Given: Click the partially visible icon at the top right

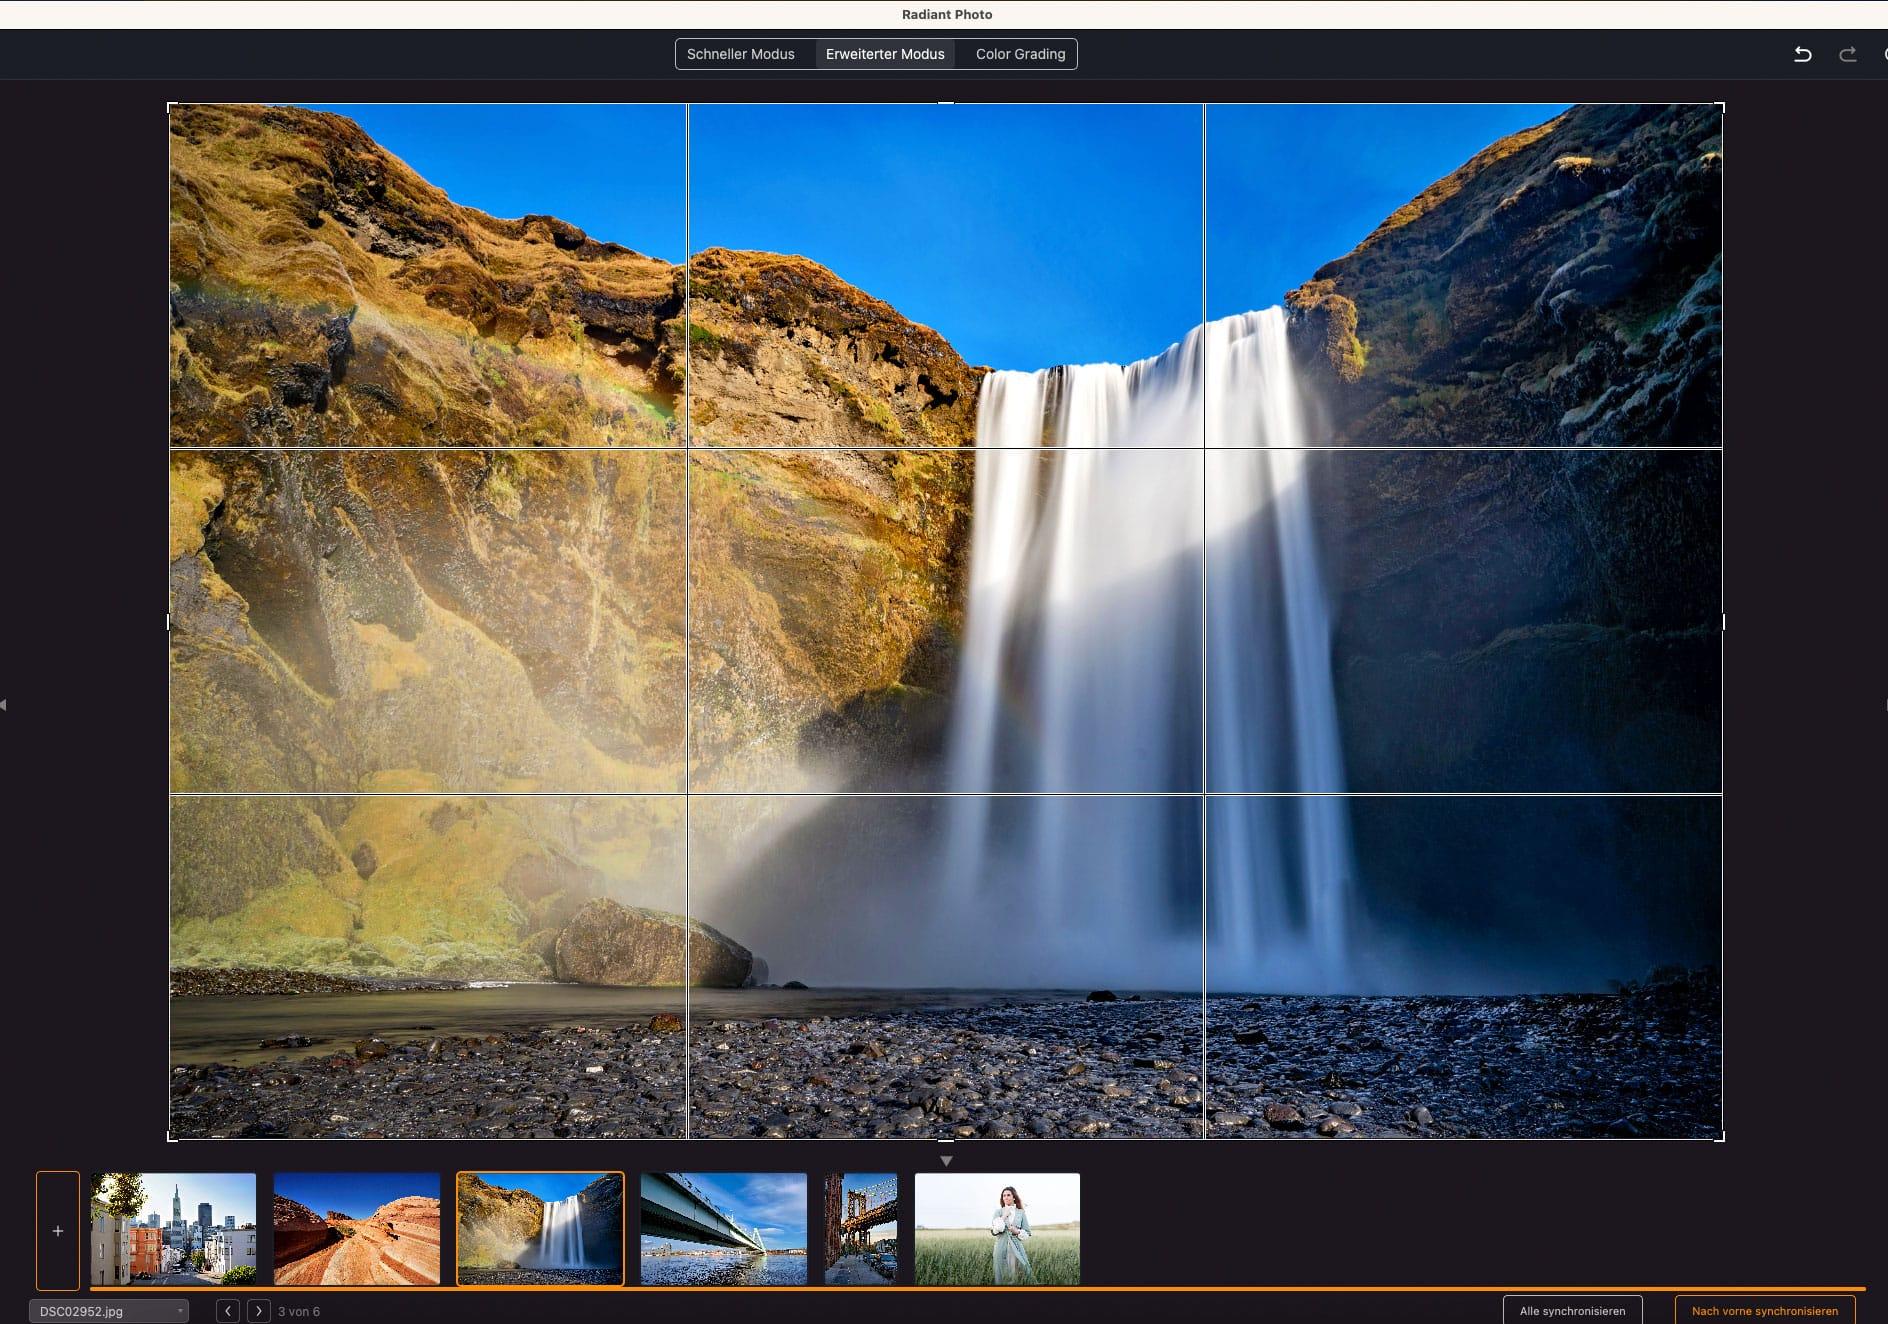Looking at the screenshot, I should coord(1884,54).
